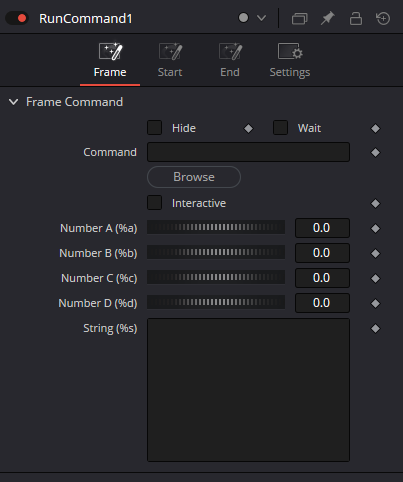Click the Number C keyframe diamond

(375, 278)
